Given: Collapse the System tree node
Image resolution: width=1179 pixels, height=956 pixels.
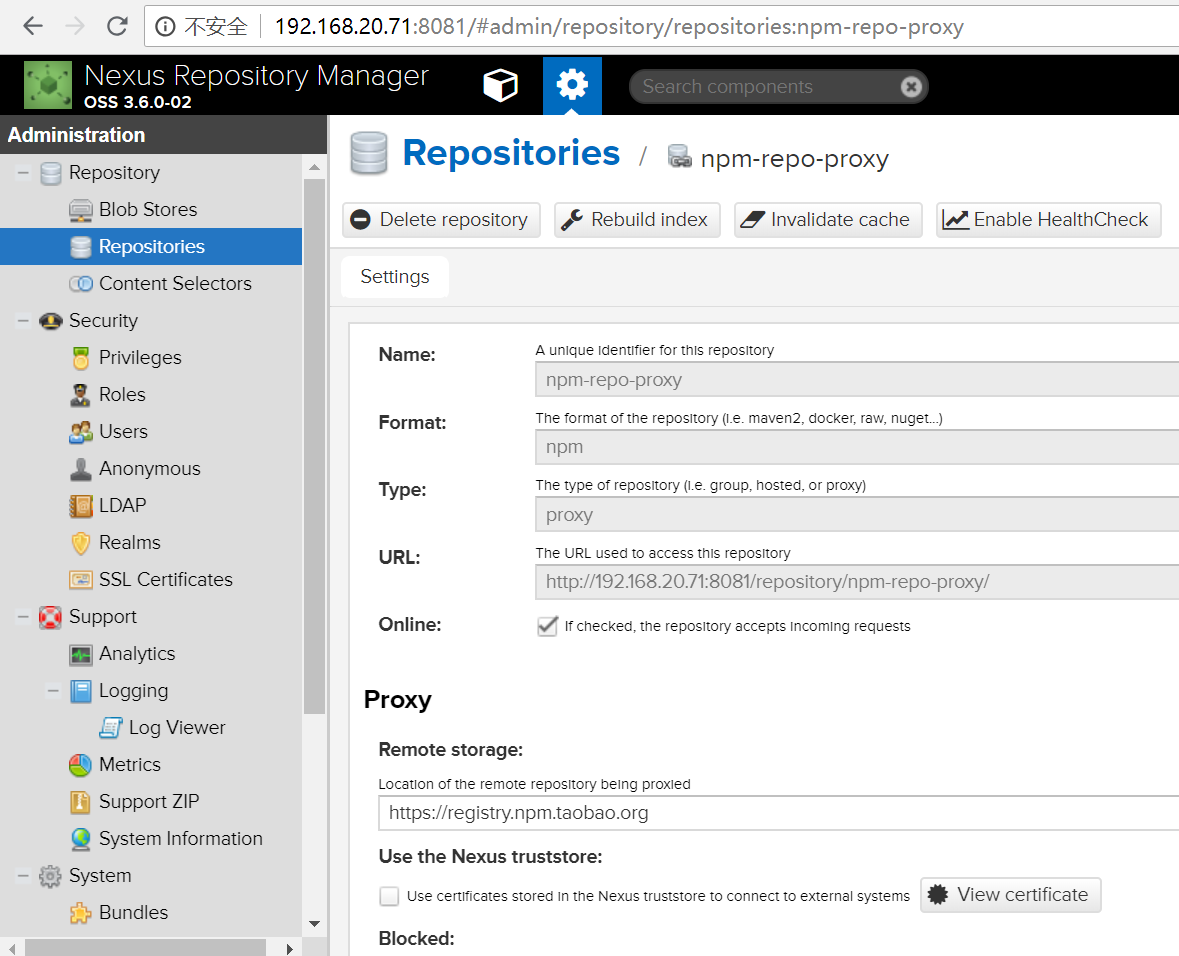Looking at the screenshot, I should [23, 876].
